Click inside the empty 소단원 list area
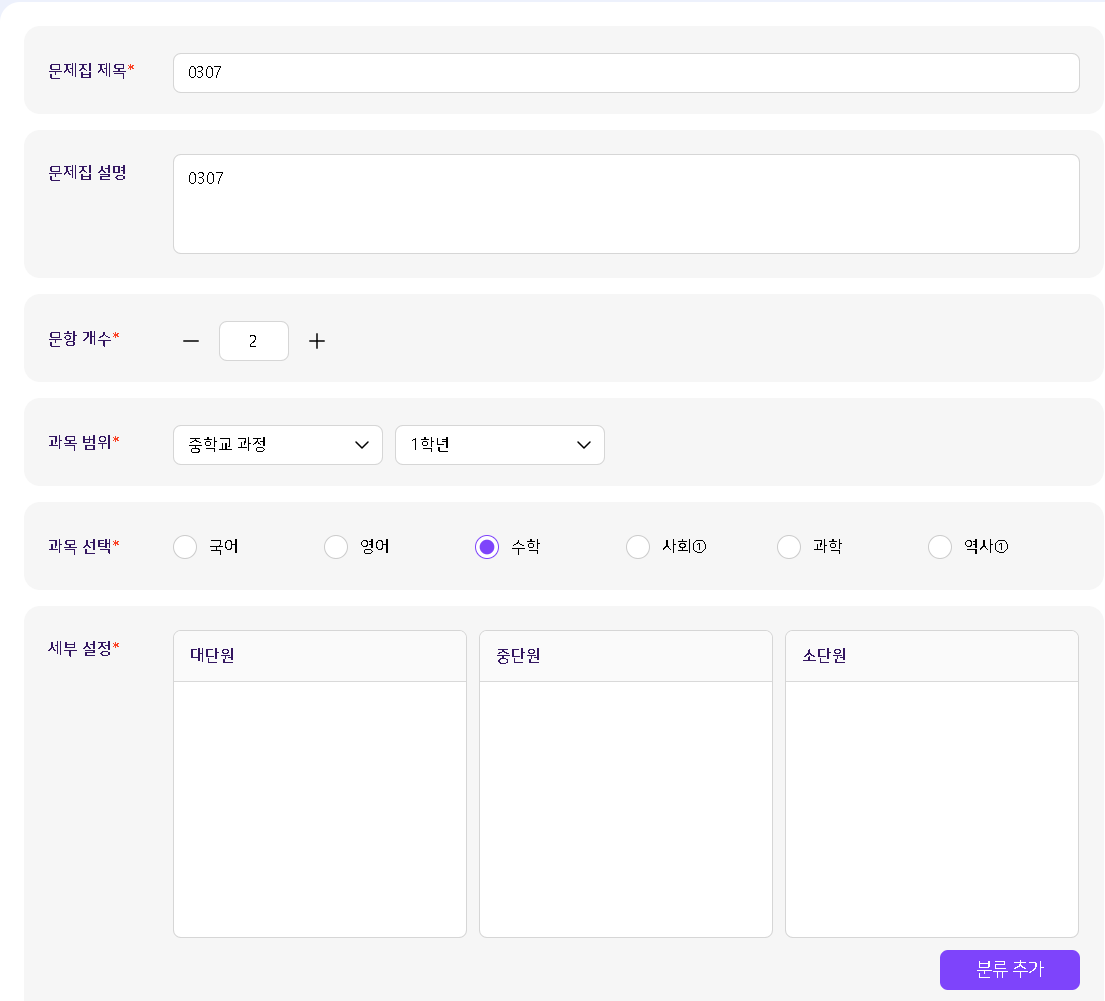The width and height of the screenshot is (1105, 1001). pyautogui.click(x=931, y=808)
